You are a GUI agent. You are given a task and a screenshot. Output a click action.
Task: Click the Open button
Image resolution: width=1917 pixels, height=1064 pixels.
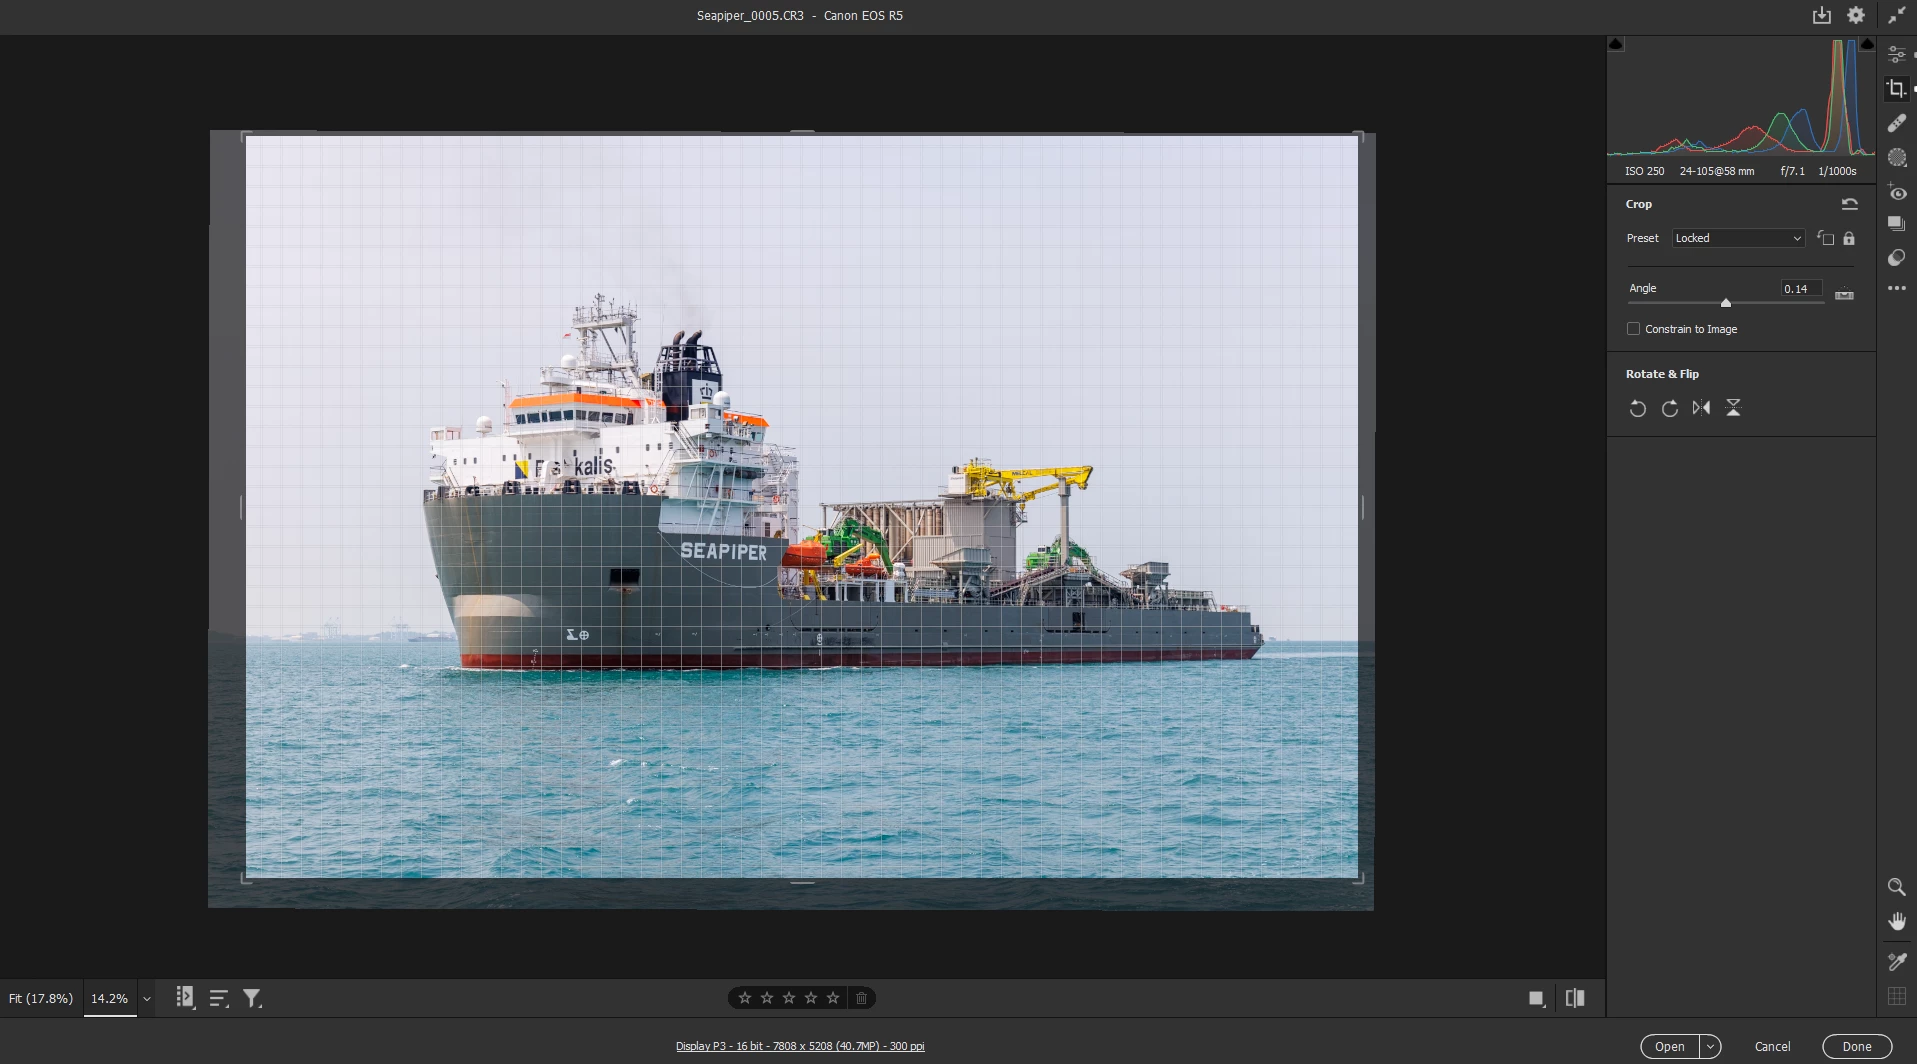pos(1670,1047)
